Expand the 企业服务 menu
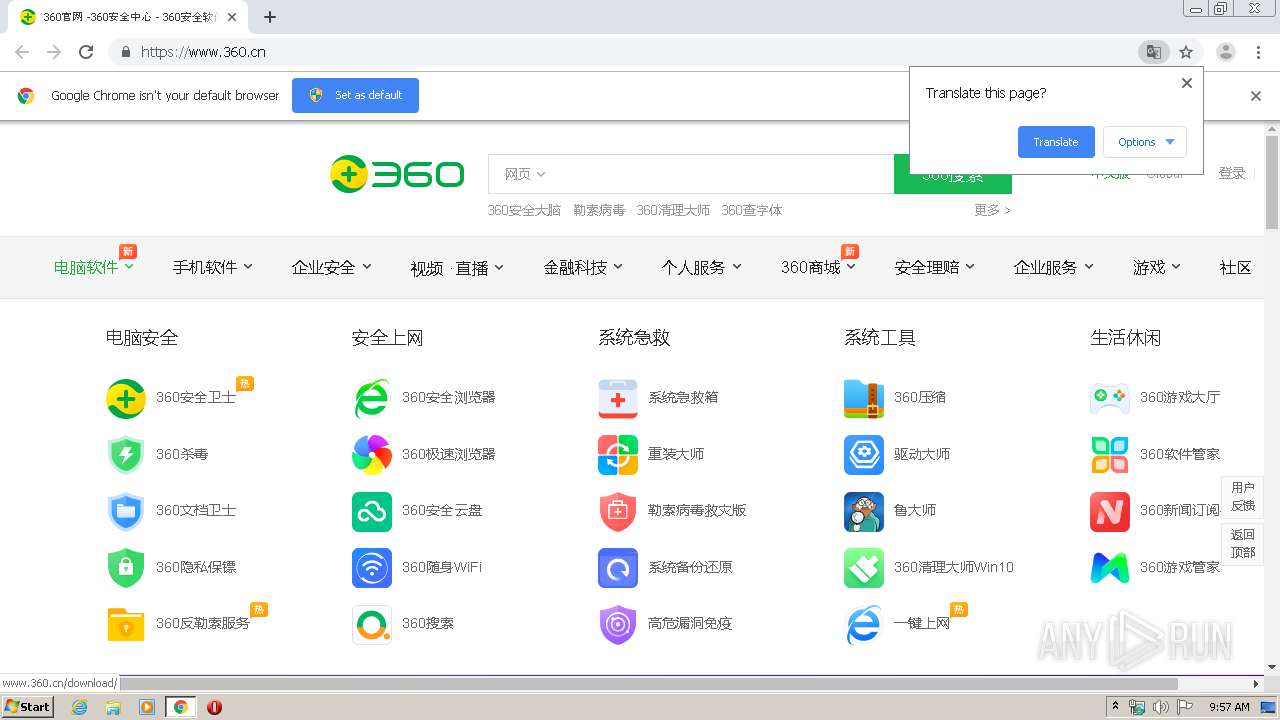Viewport: 1280px width, 720px height. point(1054,267)
